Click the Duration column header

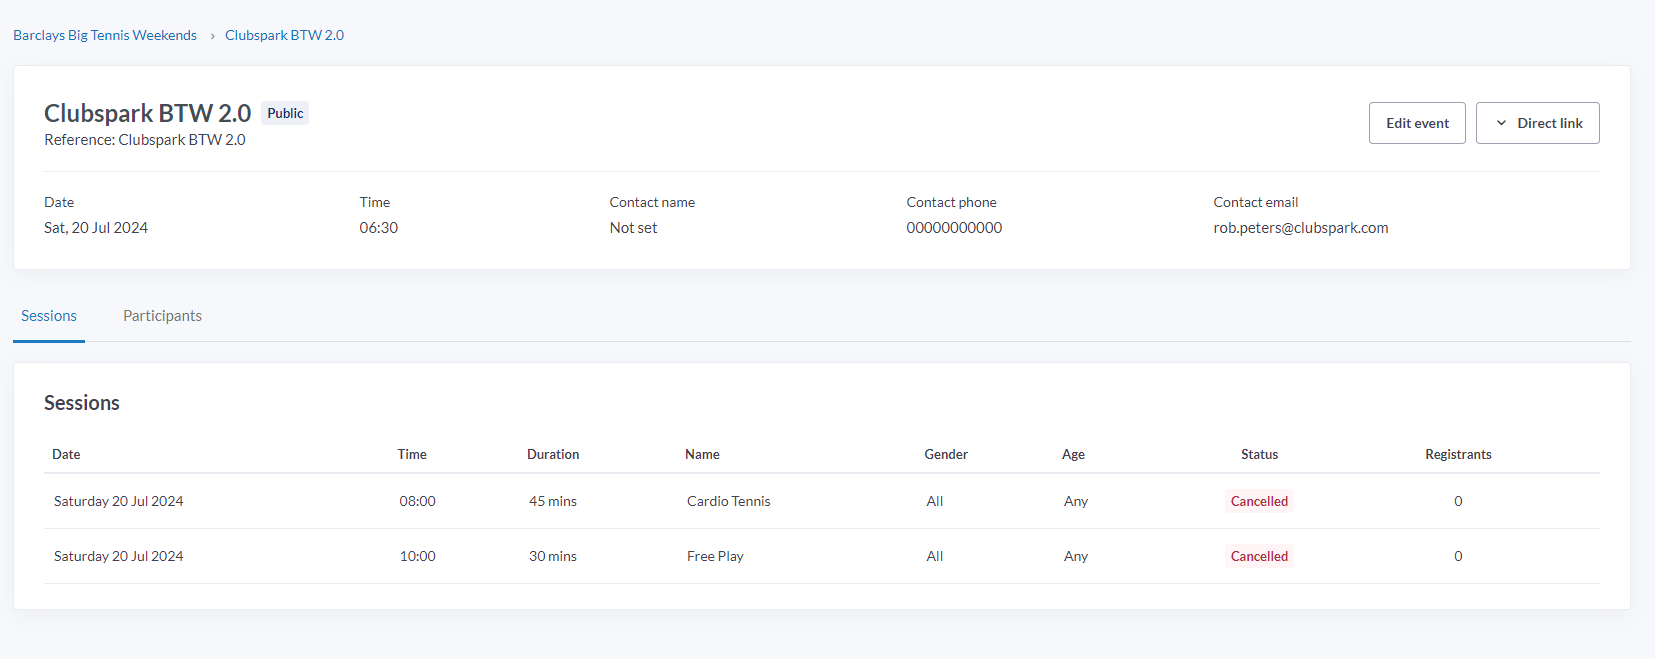tap(553, 454)
